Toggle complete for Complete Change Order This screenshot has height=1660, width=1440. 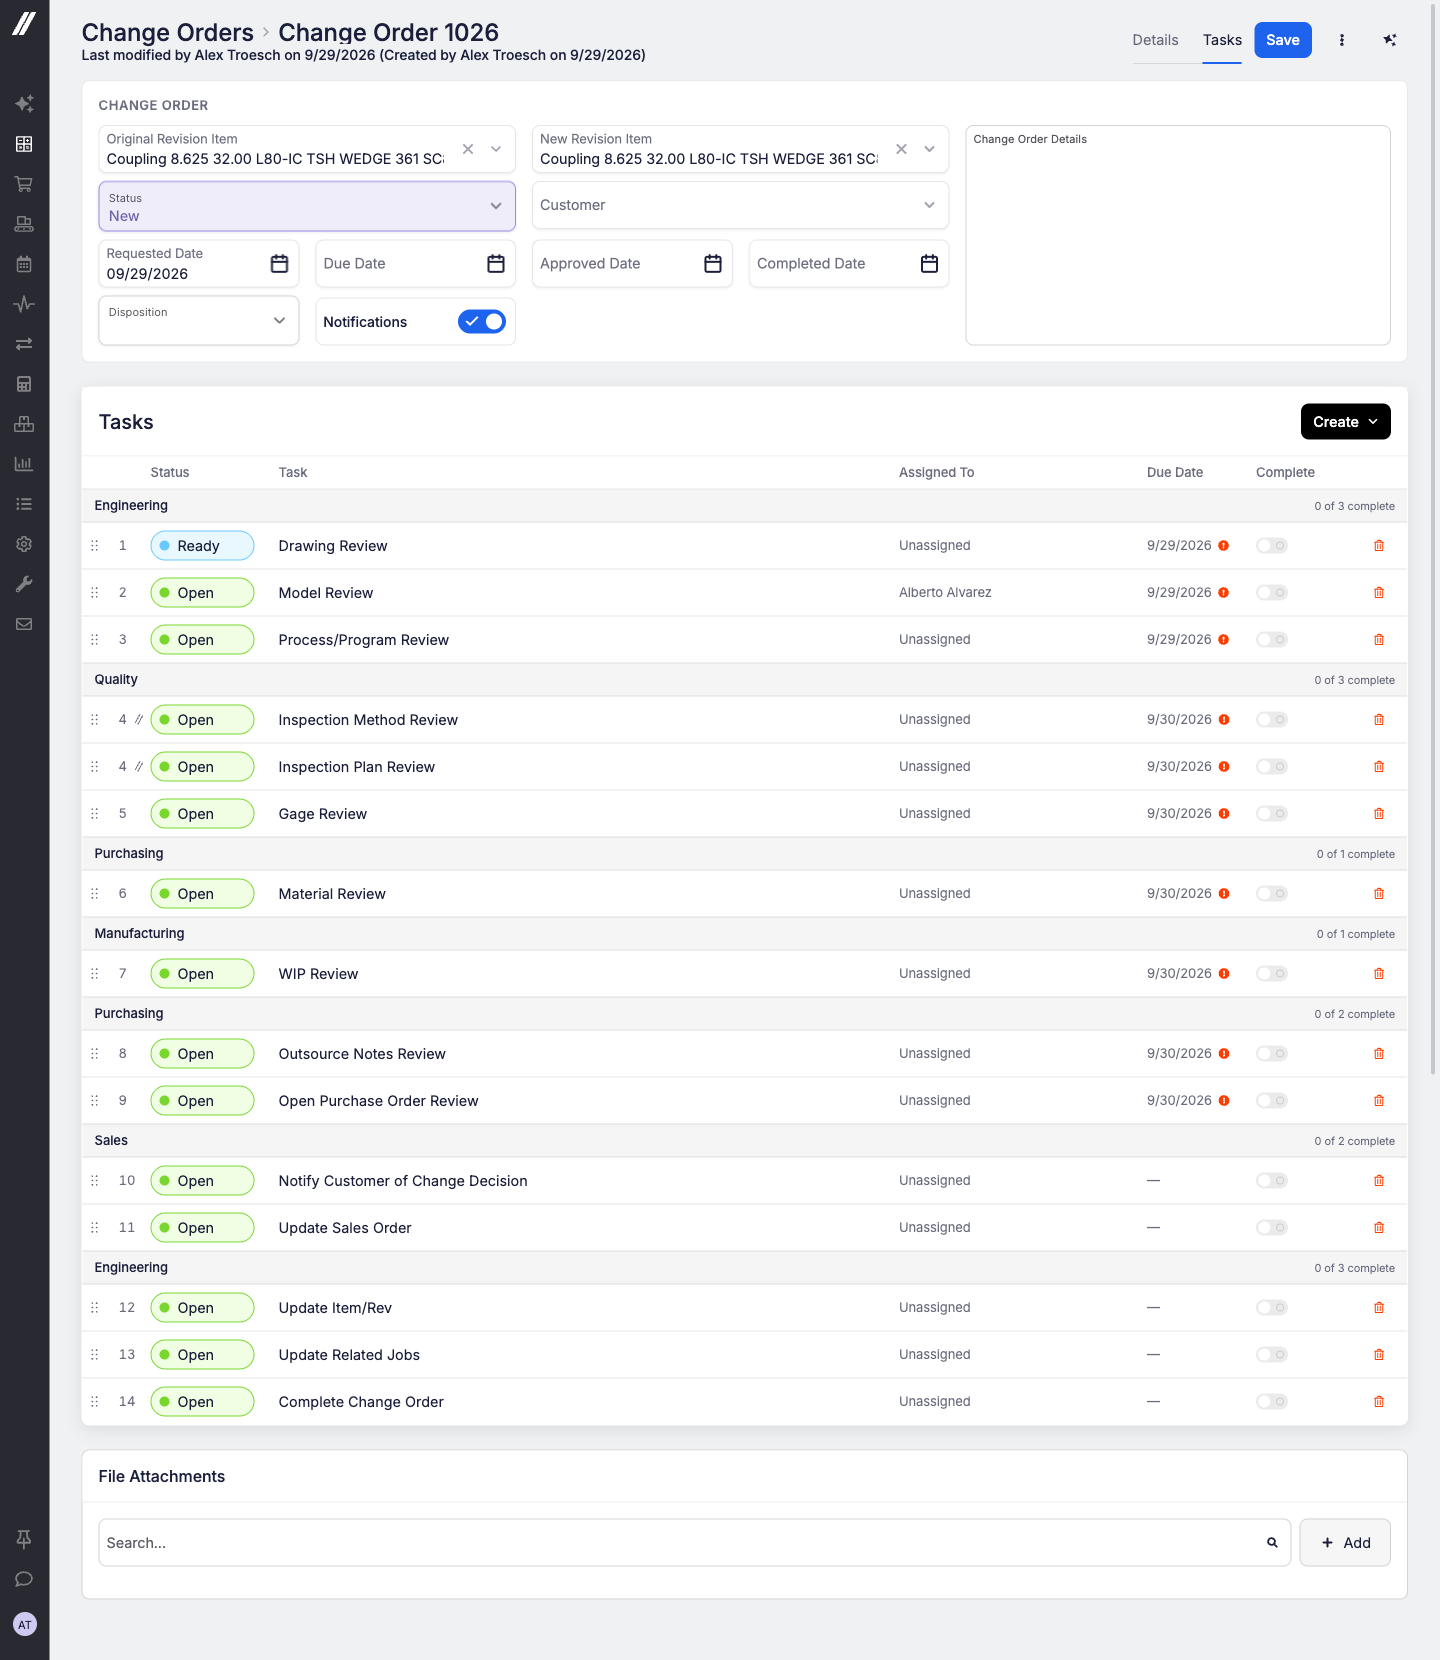[1272, 1402]
